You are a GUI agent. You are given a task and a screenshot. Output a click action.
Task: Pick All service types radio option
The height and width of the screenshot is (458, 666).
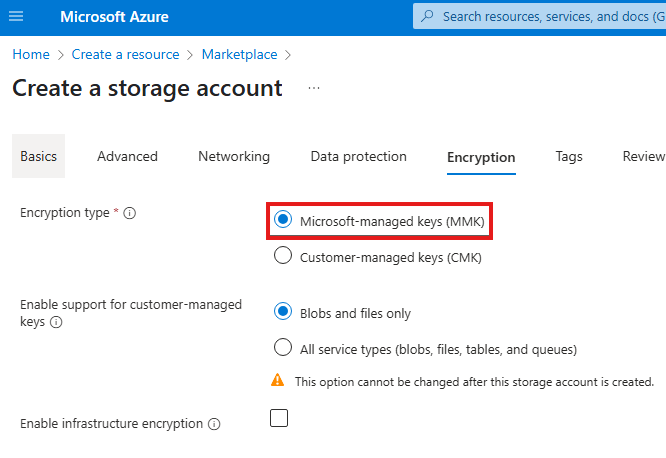(283, 348)
